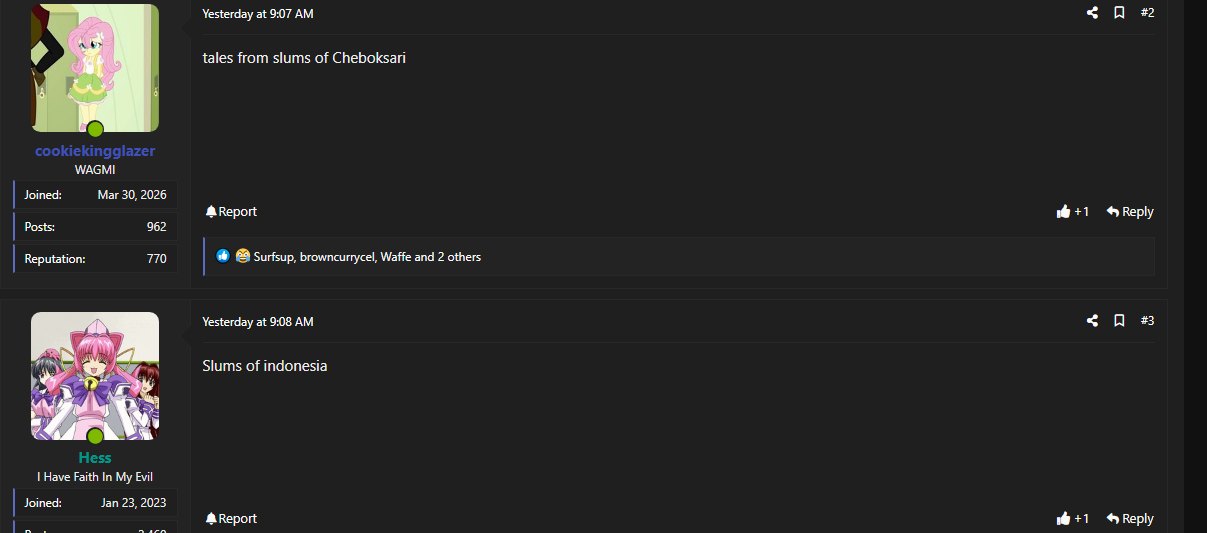Click the laughing emoji reaction icon
The height and width of the screenshot is (533, 1207).
(242, 257)
